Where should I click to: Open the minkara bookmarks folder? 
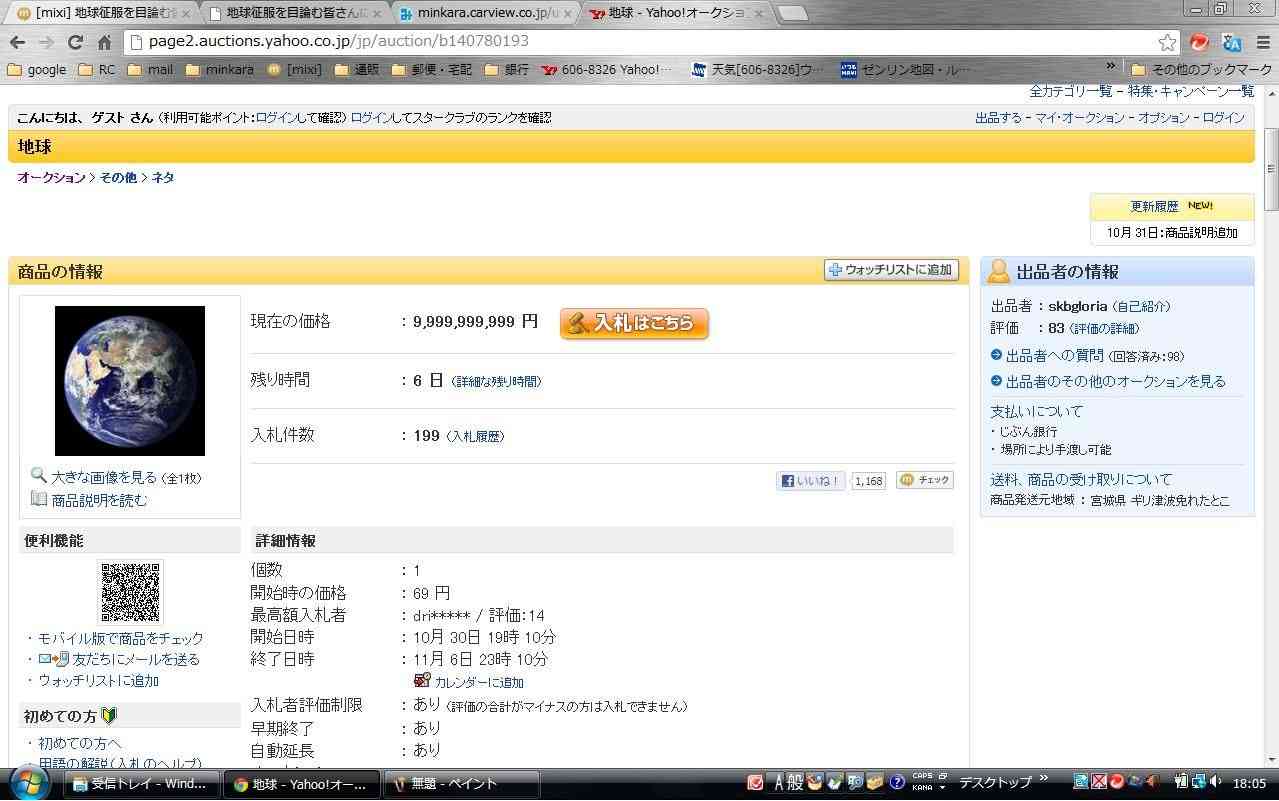point(219,70)
